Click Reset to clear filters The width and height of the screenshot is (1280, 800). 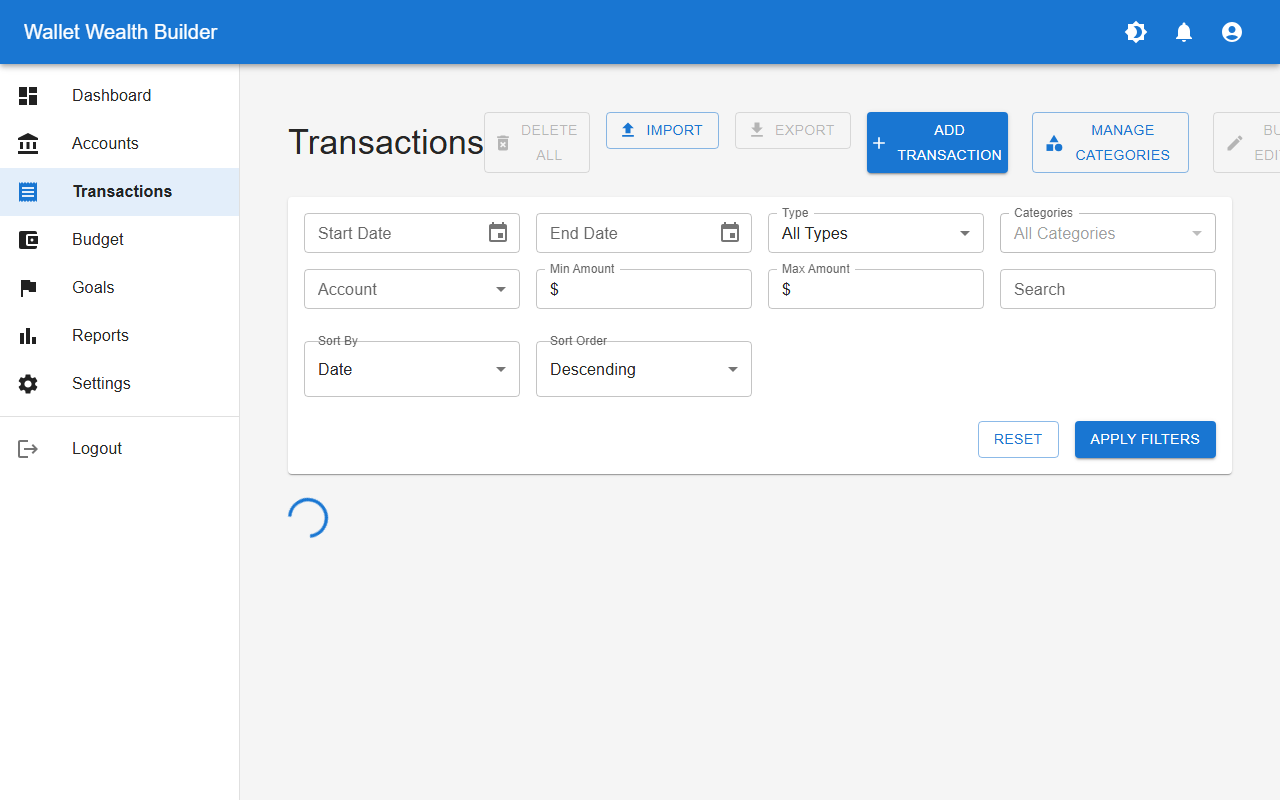(x=1018, y=439)
